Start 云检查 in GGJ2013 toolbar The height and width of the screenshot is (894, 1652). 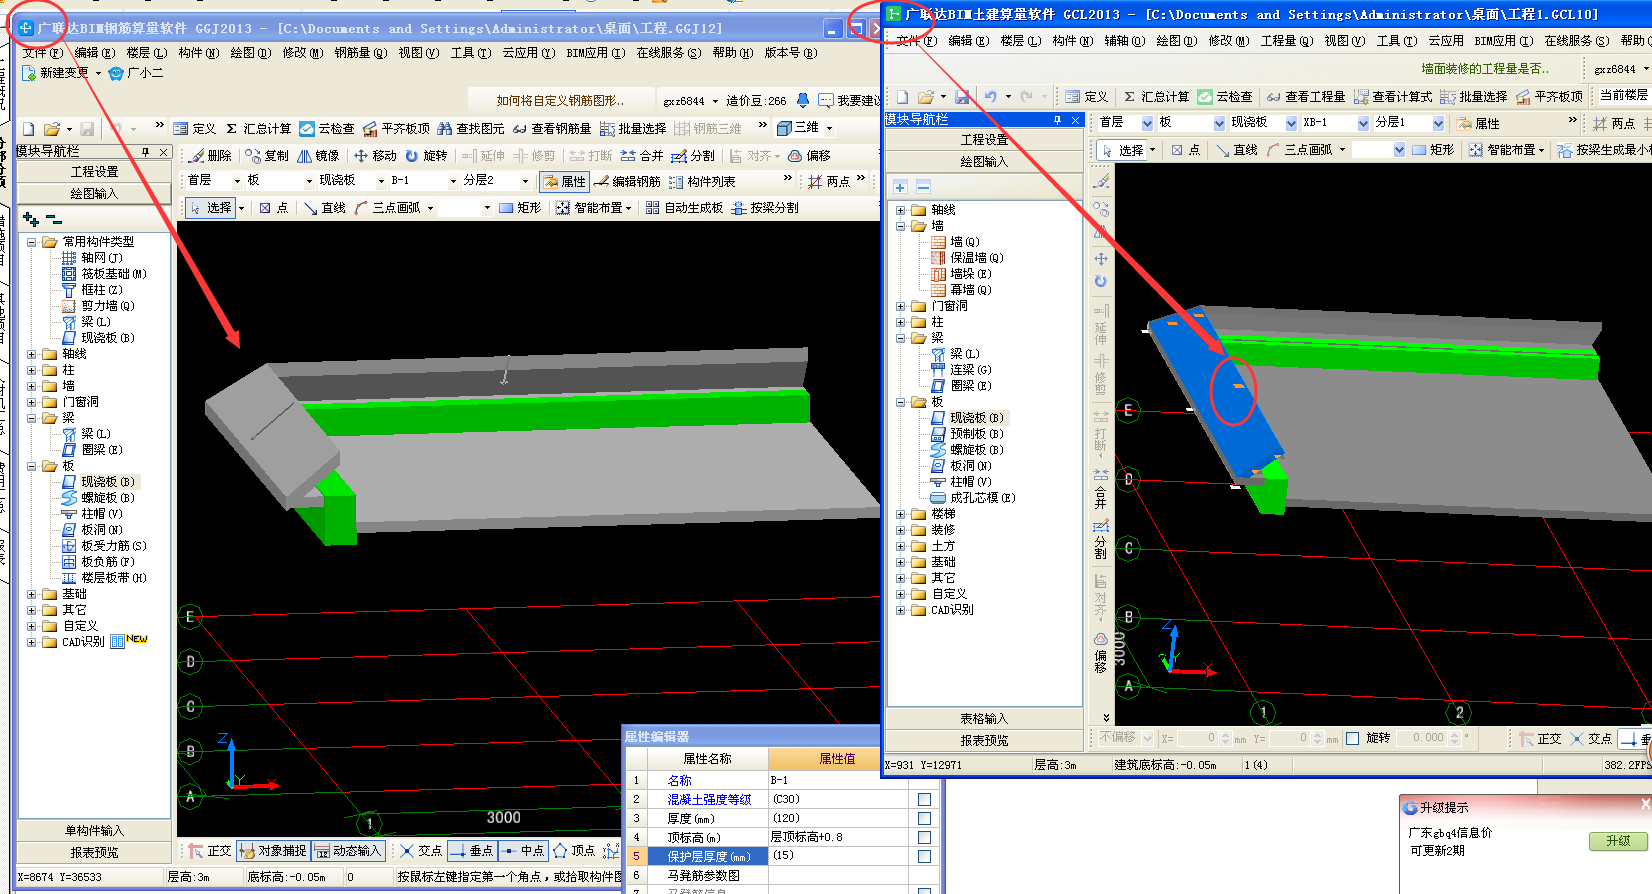click(x=327, y=128)
